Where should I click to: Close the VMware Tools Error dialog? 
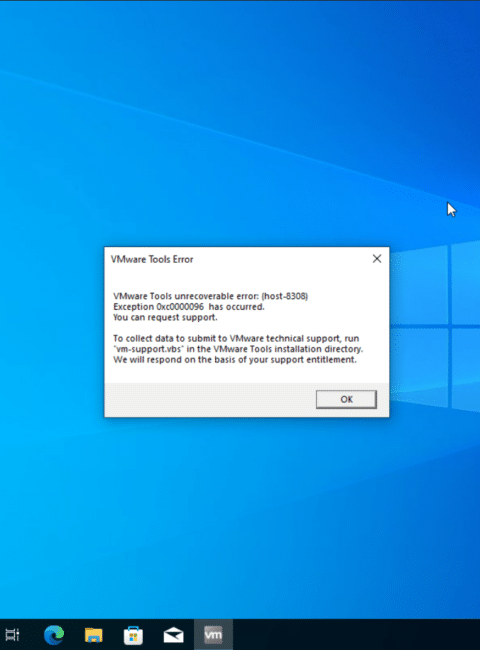coord(377,259)
